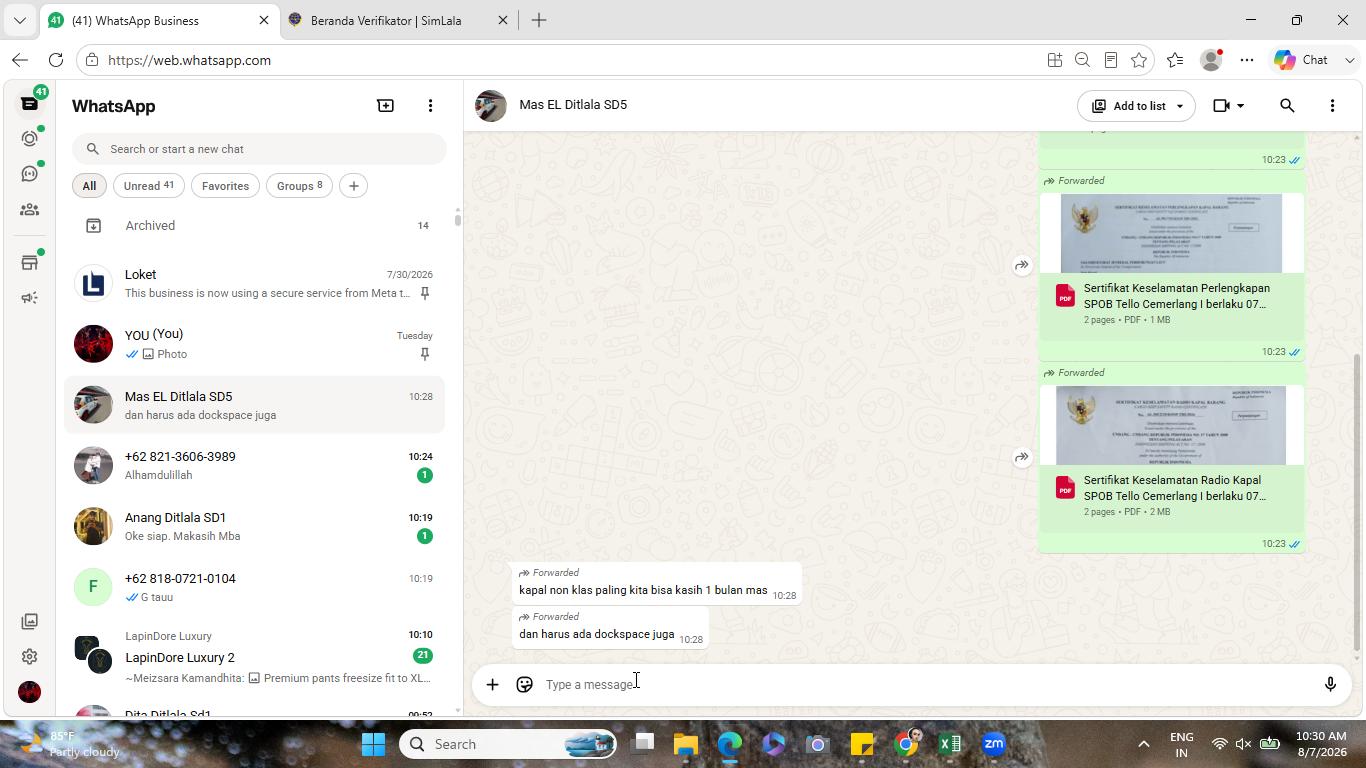
Task: Forward the Radio Kapal certificate PDF
Action: [x=1021, y=457]
